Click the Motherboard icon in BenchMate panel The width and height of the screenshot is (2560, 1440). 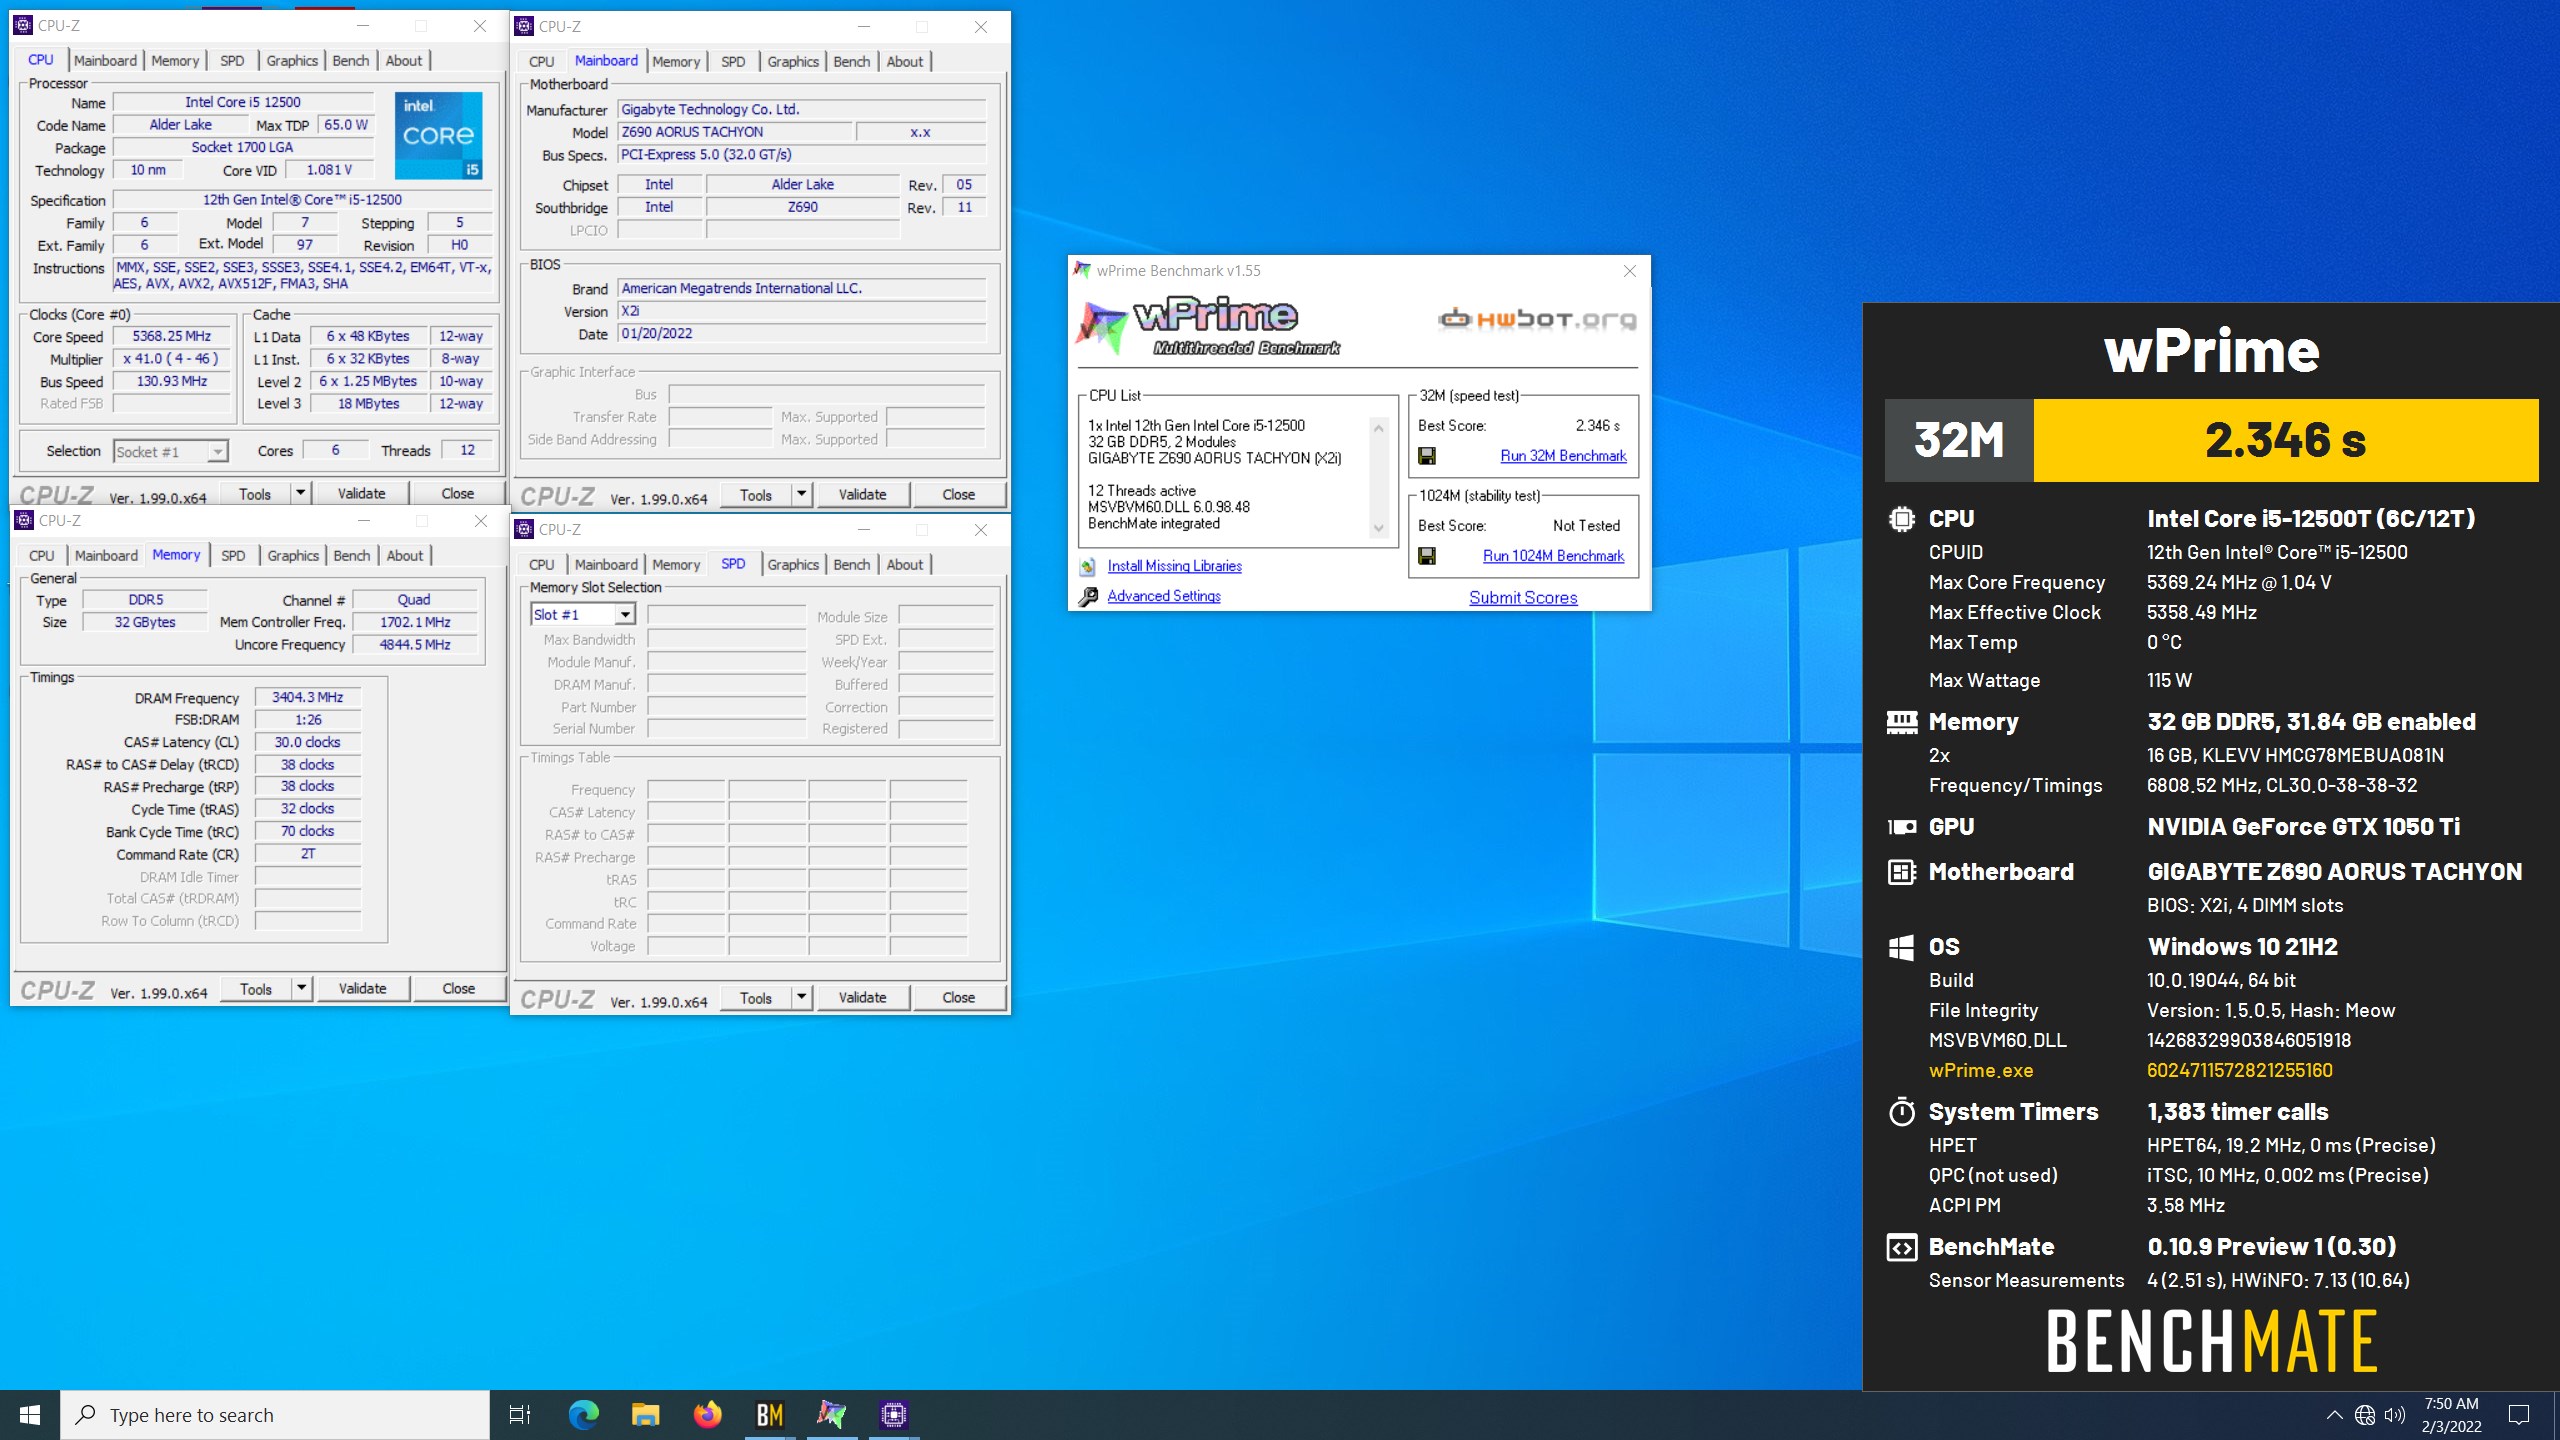[1901, 872]
